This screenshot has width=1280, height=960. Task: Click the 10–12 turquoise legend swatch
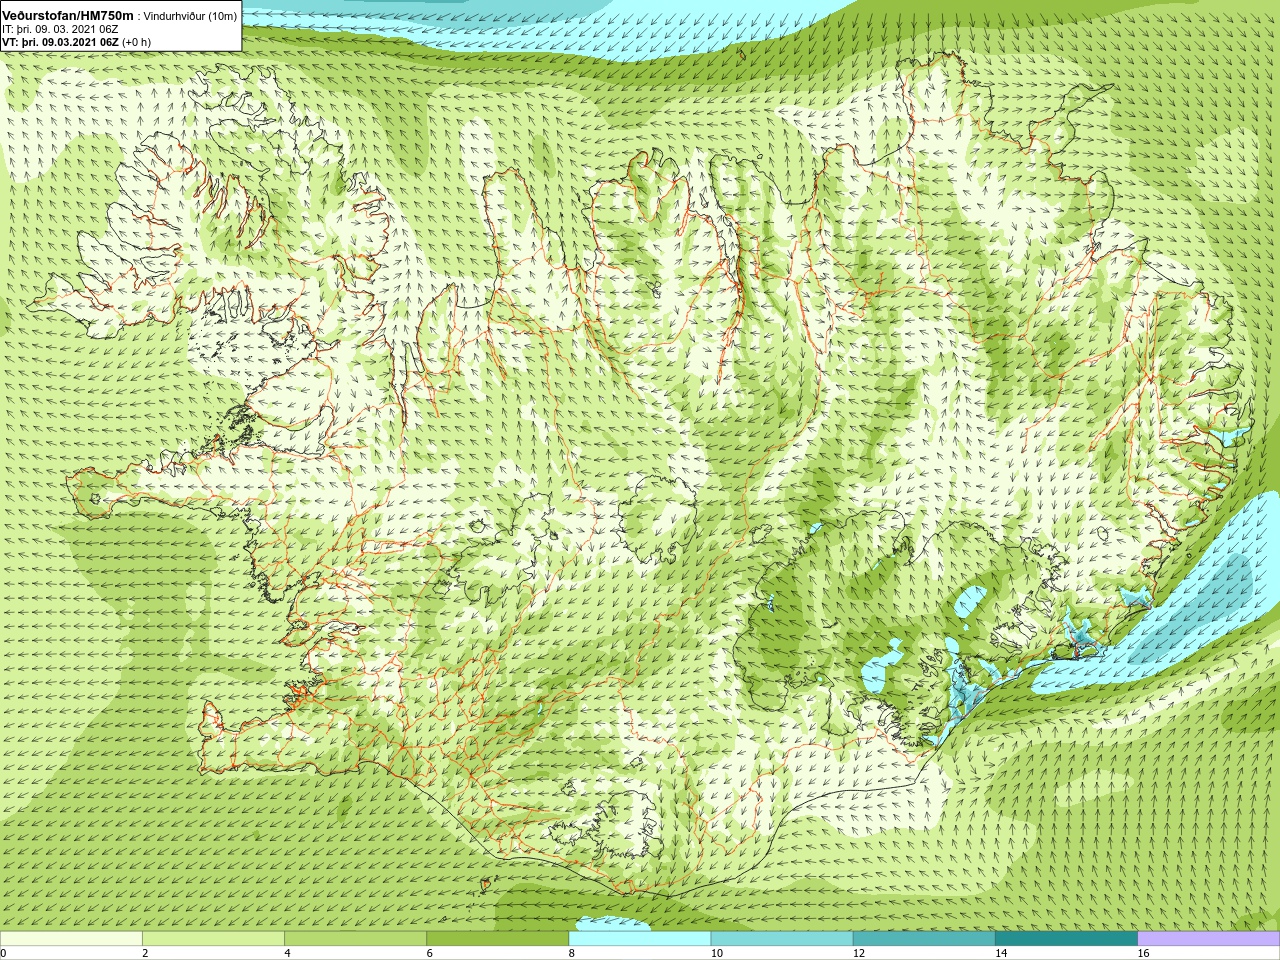(x=782, y=939)
